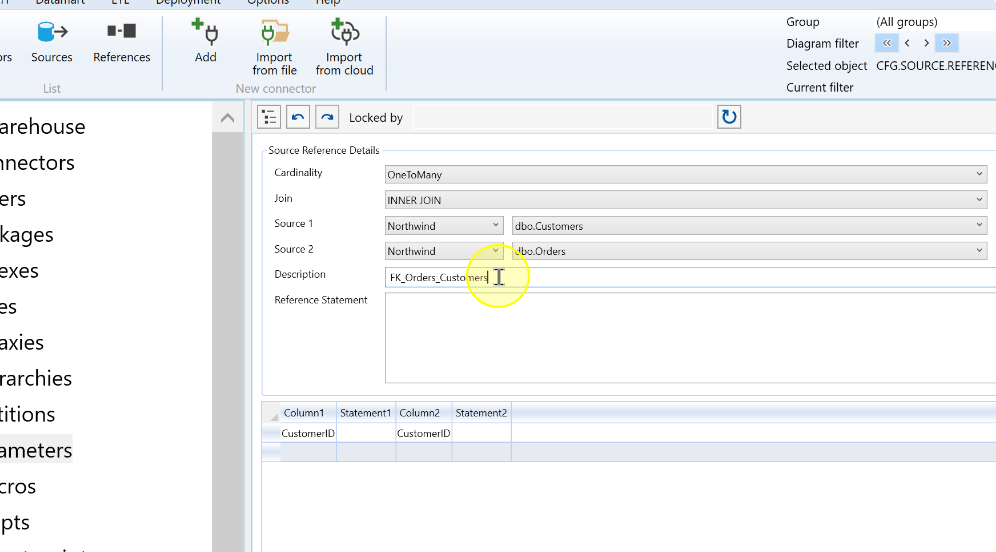
Task: Collapse navigation panel with up chevron
Action: click(x=227, y=118)
